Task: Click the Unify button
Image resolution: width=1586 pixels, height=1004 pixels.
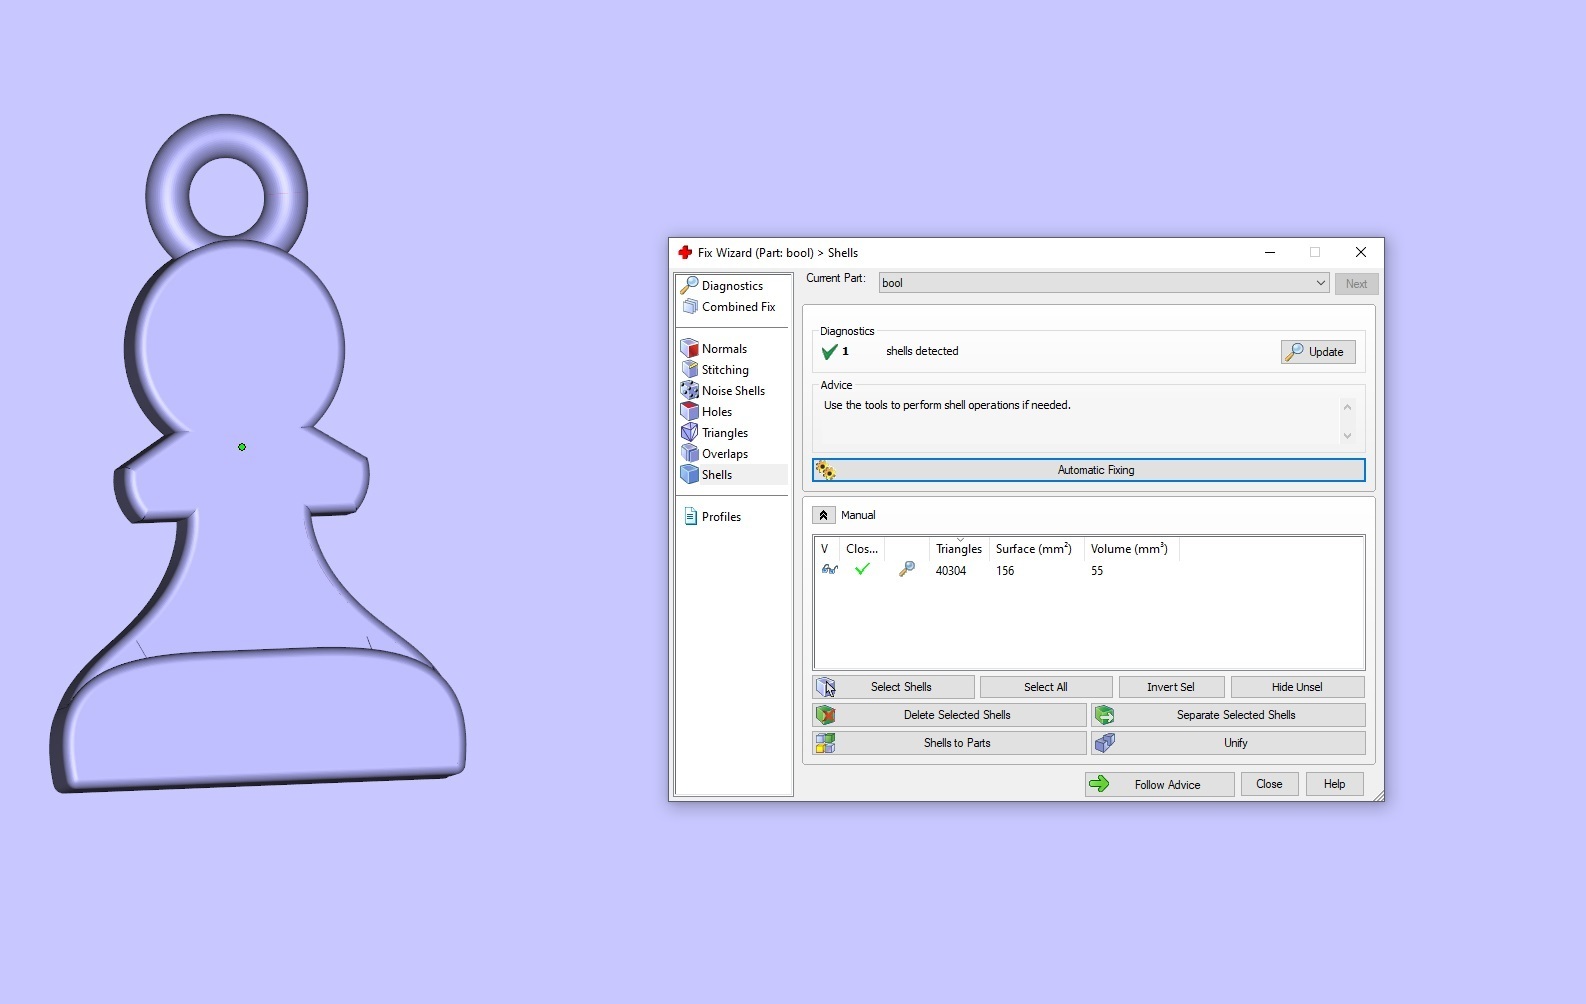Action: (1228, 743)
